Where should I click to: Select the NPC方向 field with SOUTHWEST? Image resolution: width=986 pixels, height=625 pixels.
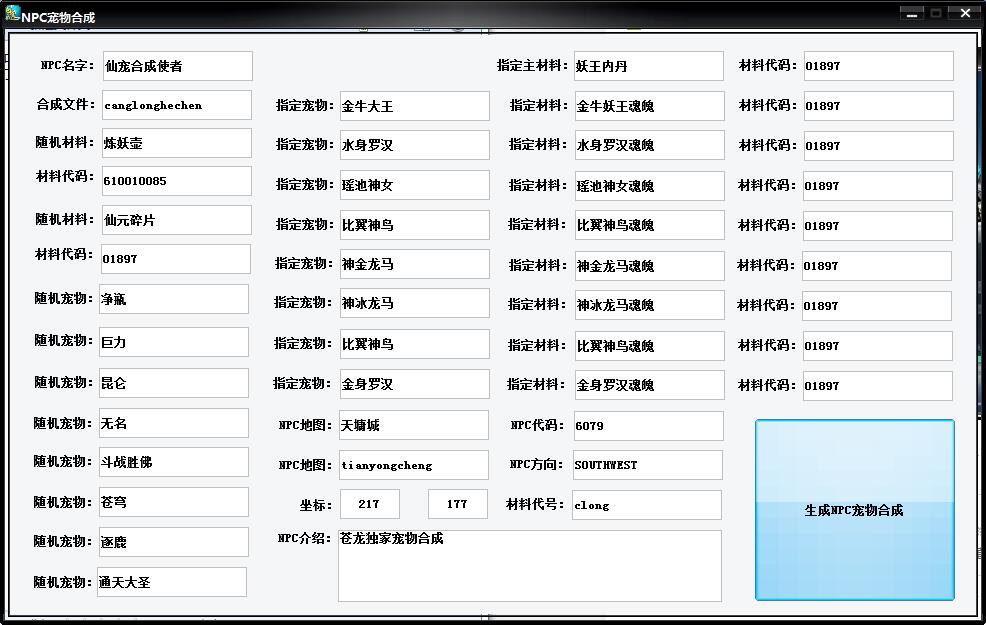point(646,465)
